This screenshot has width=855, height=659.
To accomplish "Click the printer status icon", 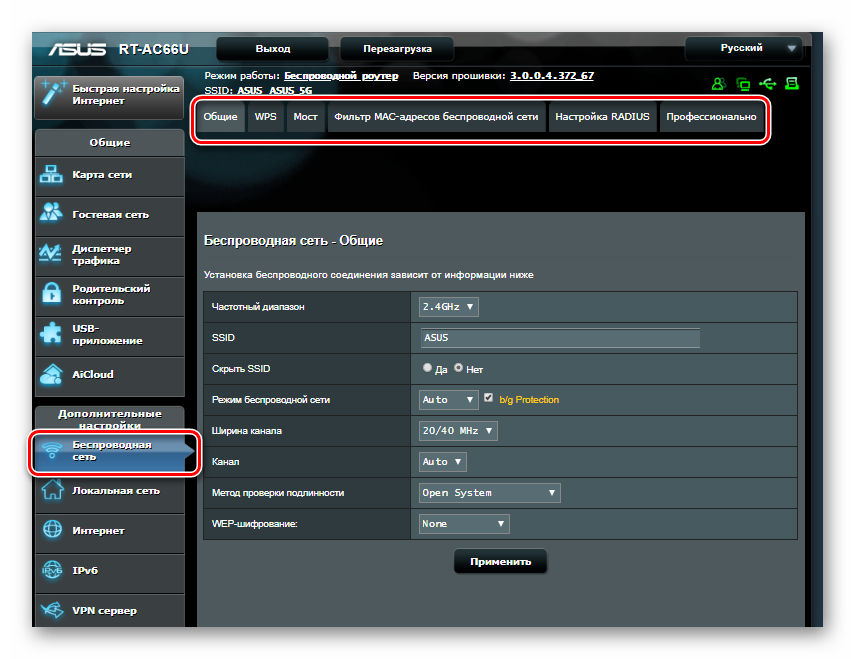I will tap(792, 84).
